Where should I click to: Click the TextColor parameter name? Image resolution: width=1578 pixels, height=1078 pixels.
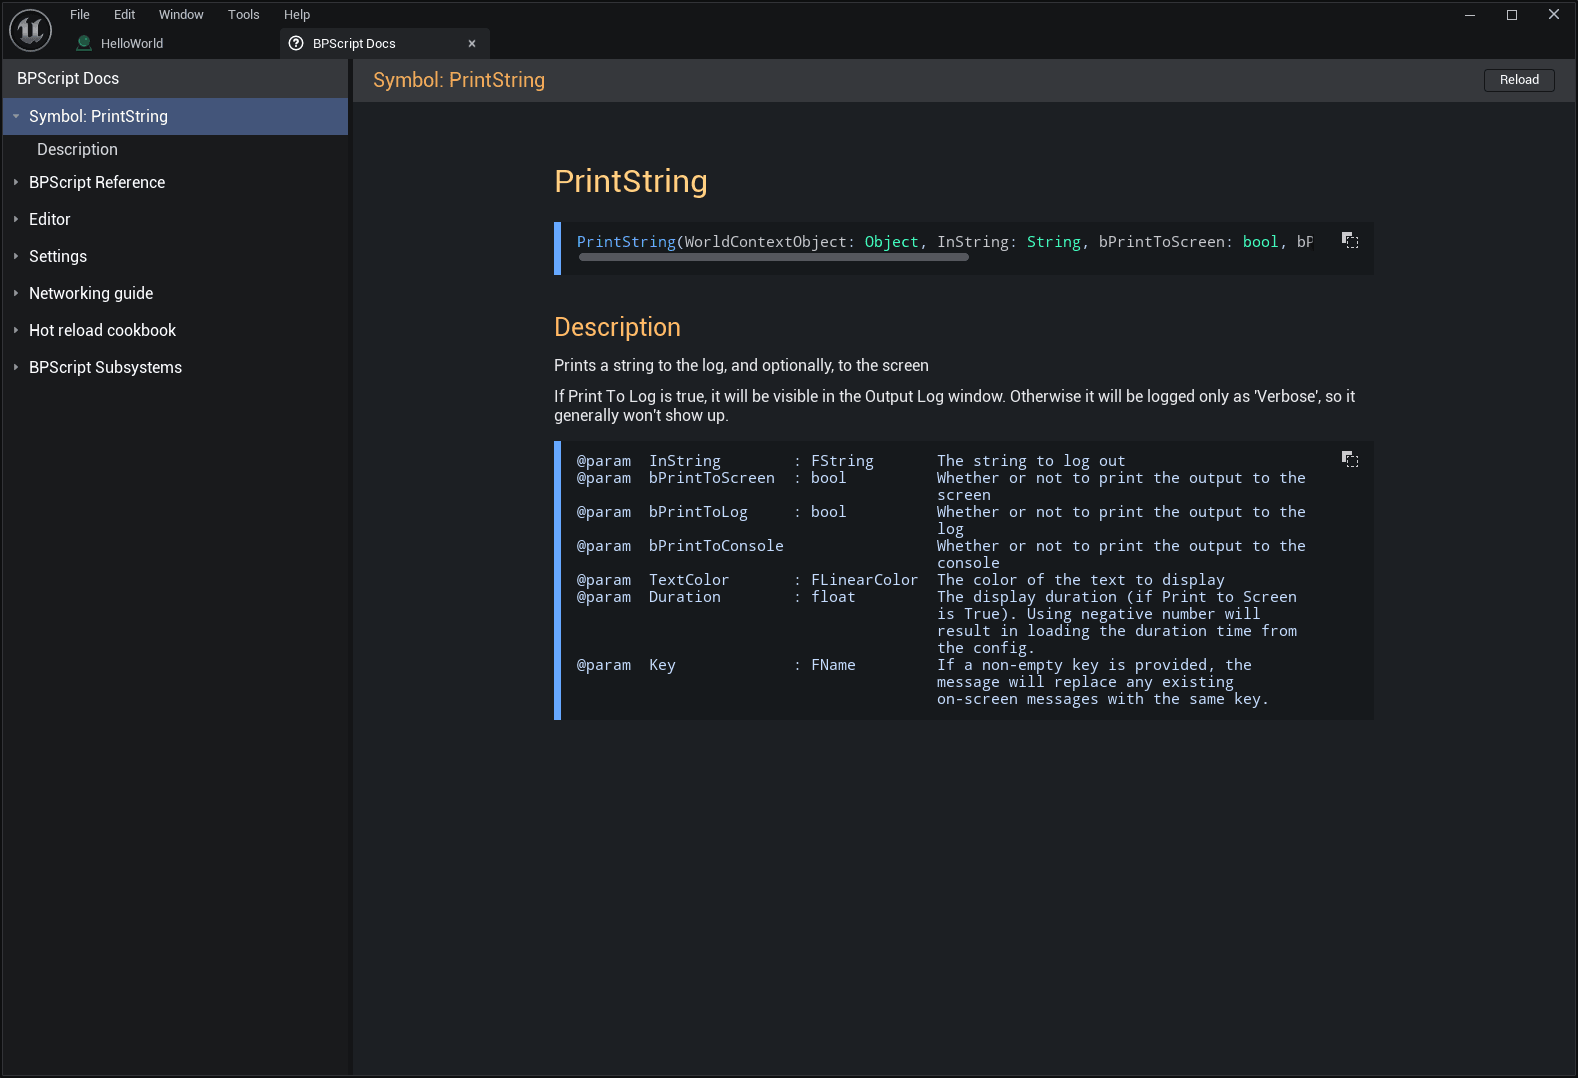click(689, 580)
